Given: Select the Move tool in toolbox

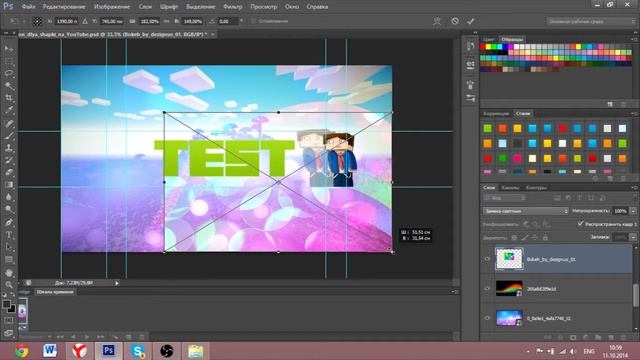Looking at the screenshot, I should (9, 49).
